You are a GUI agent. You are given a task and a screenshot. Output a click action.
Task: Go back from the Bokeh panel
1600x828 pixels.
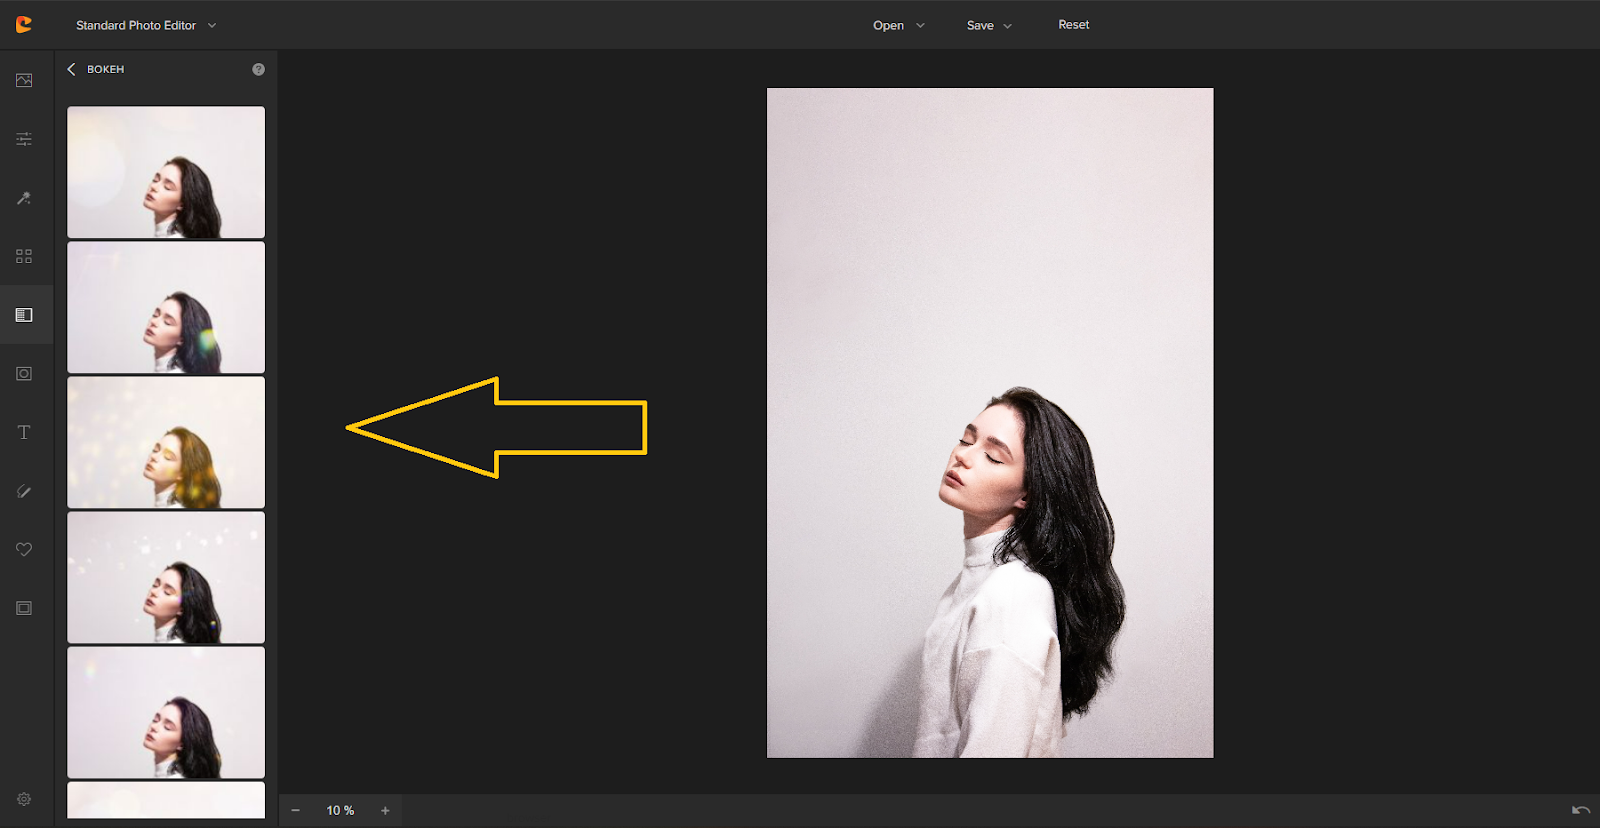pos(72,70)
